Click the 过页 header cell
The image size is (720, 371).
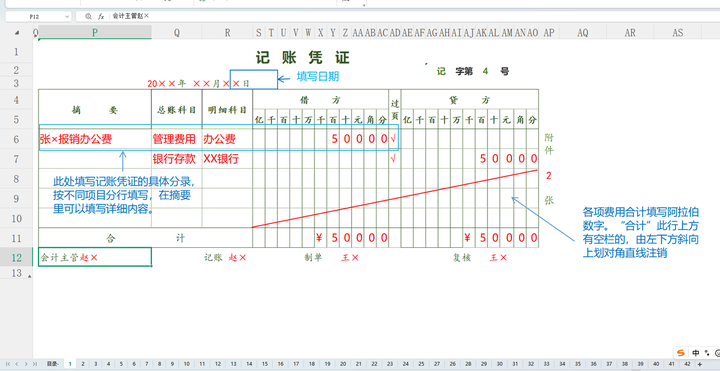394,109
